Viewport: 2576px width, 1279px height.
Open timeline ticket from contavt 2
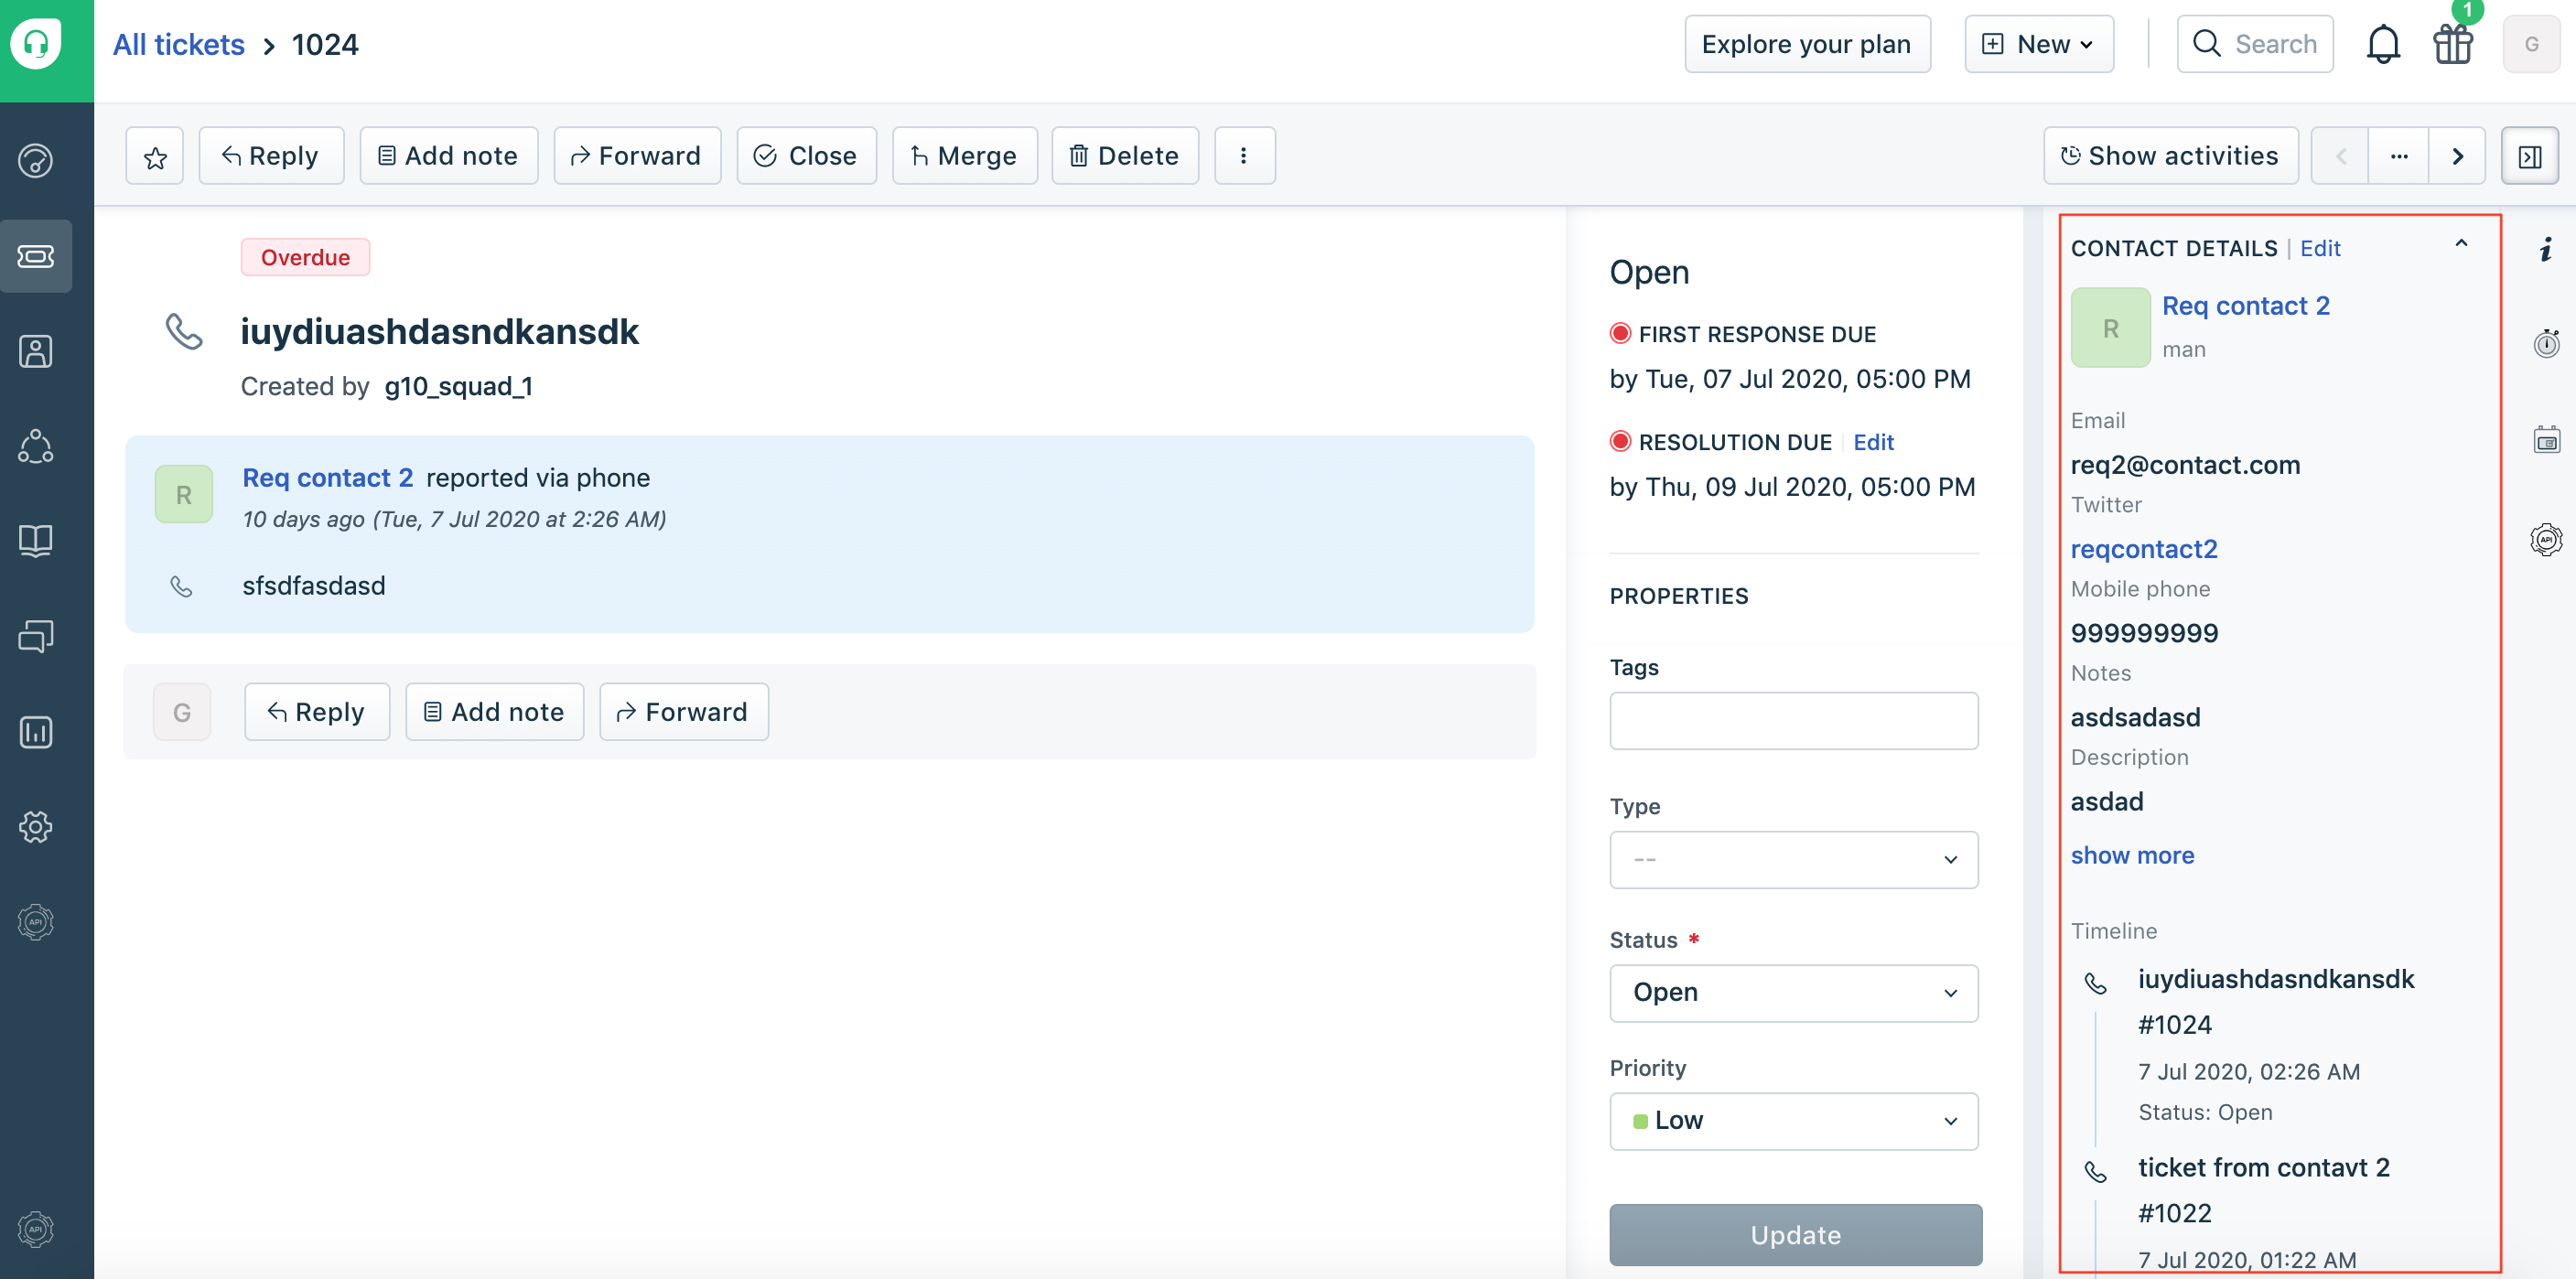[x=2264, y=1167]
